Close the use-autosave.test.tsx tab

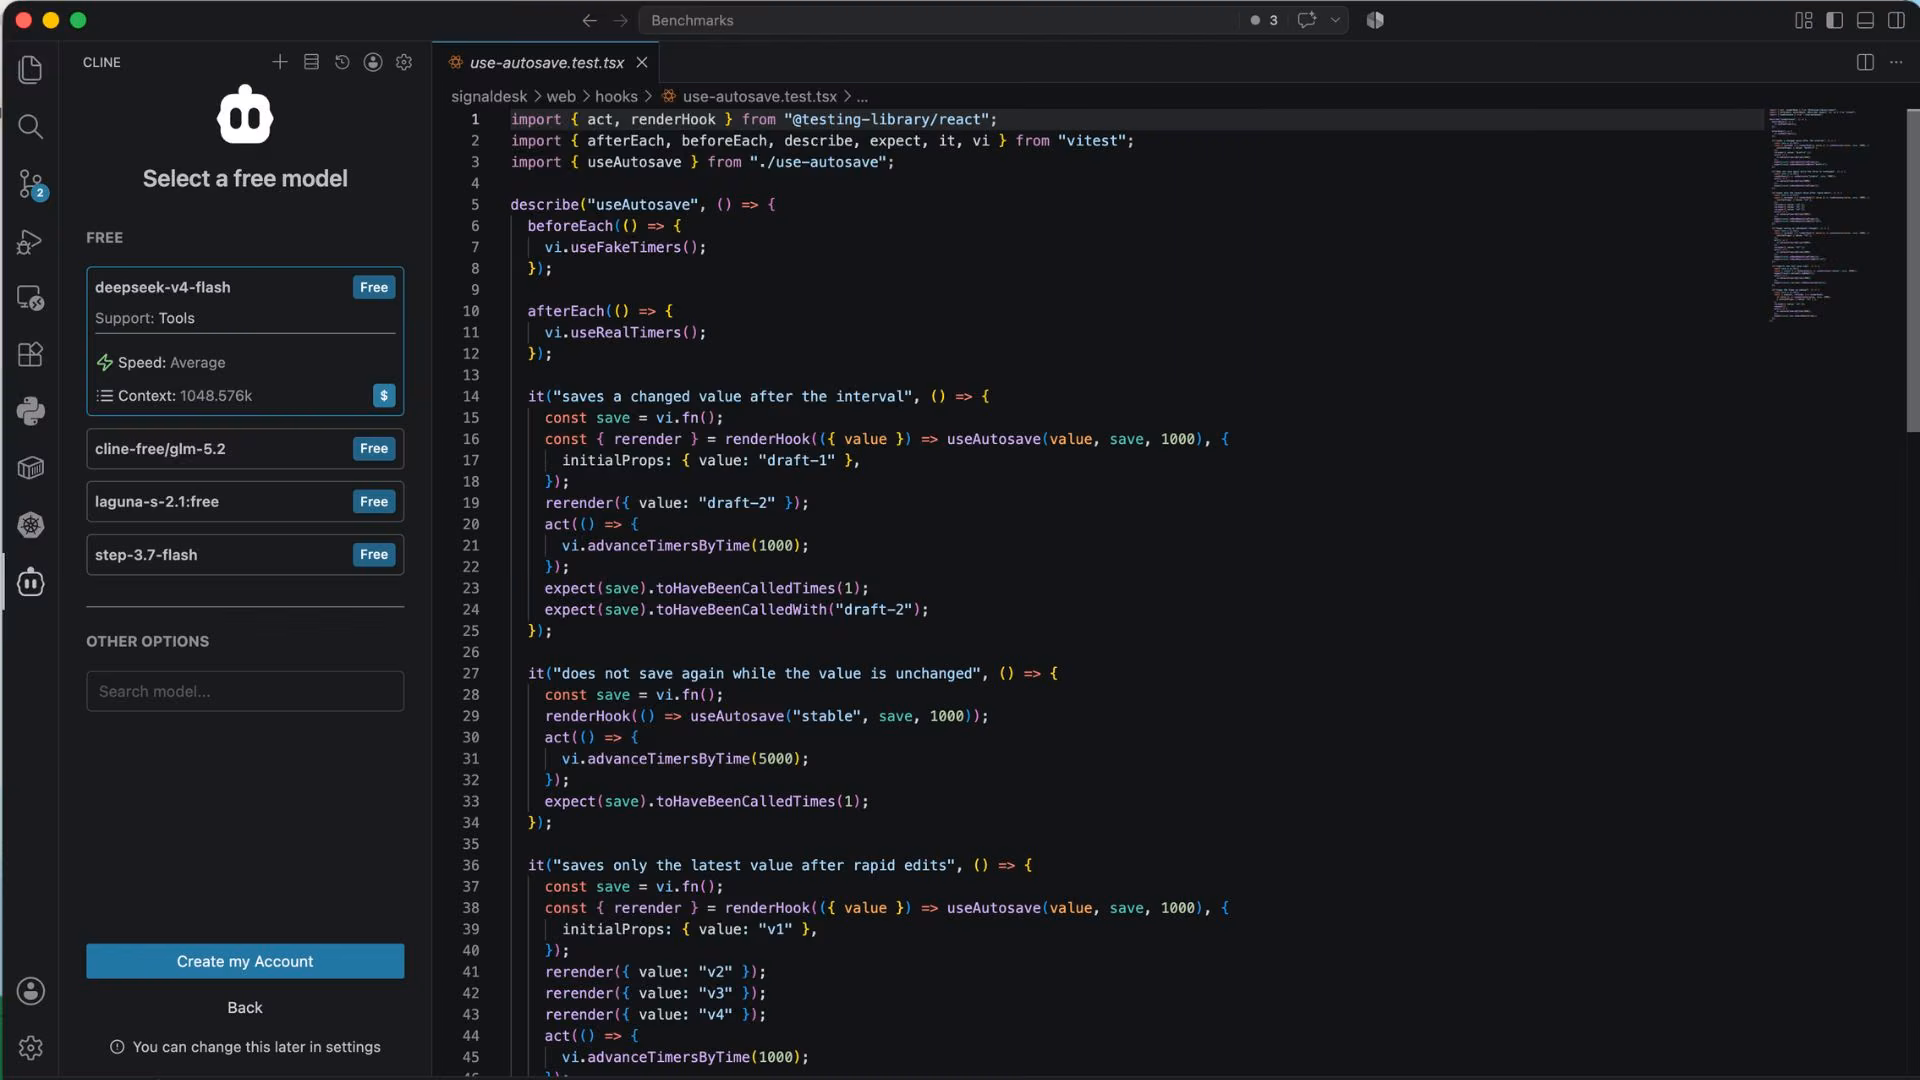click(x=642, y=62)
